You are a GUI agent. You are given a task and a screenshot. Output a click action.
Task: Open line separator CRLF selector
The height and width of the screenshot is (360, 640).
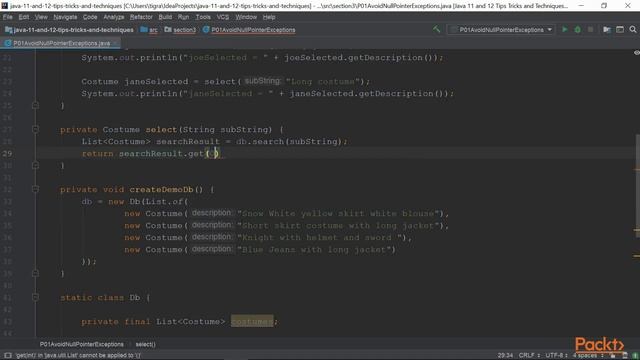tap(529, 356)
